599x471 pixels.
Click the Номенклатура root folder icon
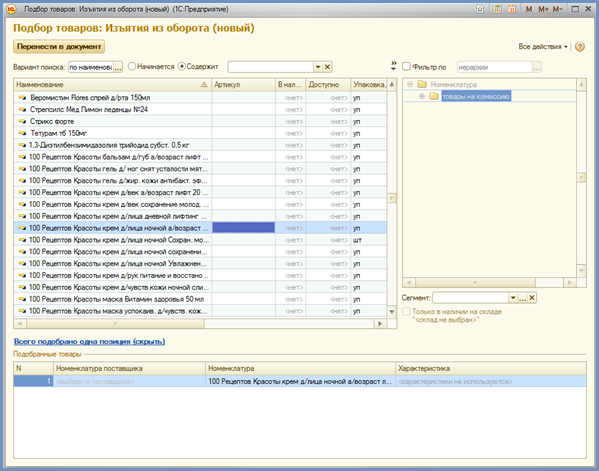coord(422,84)
